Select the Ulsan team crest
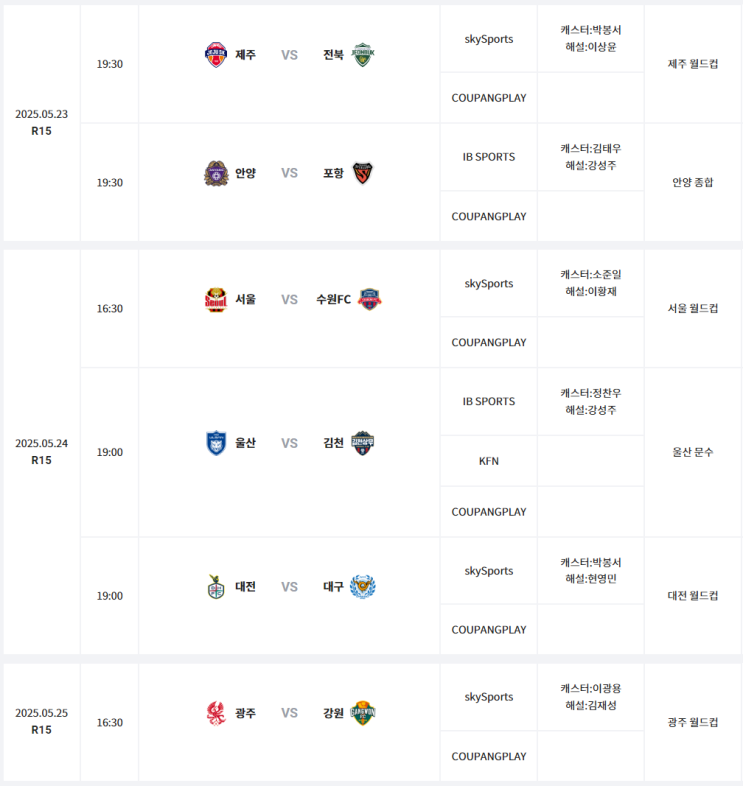 [x=216, y=443]
